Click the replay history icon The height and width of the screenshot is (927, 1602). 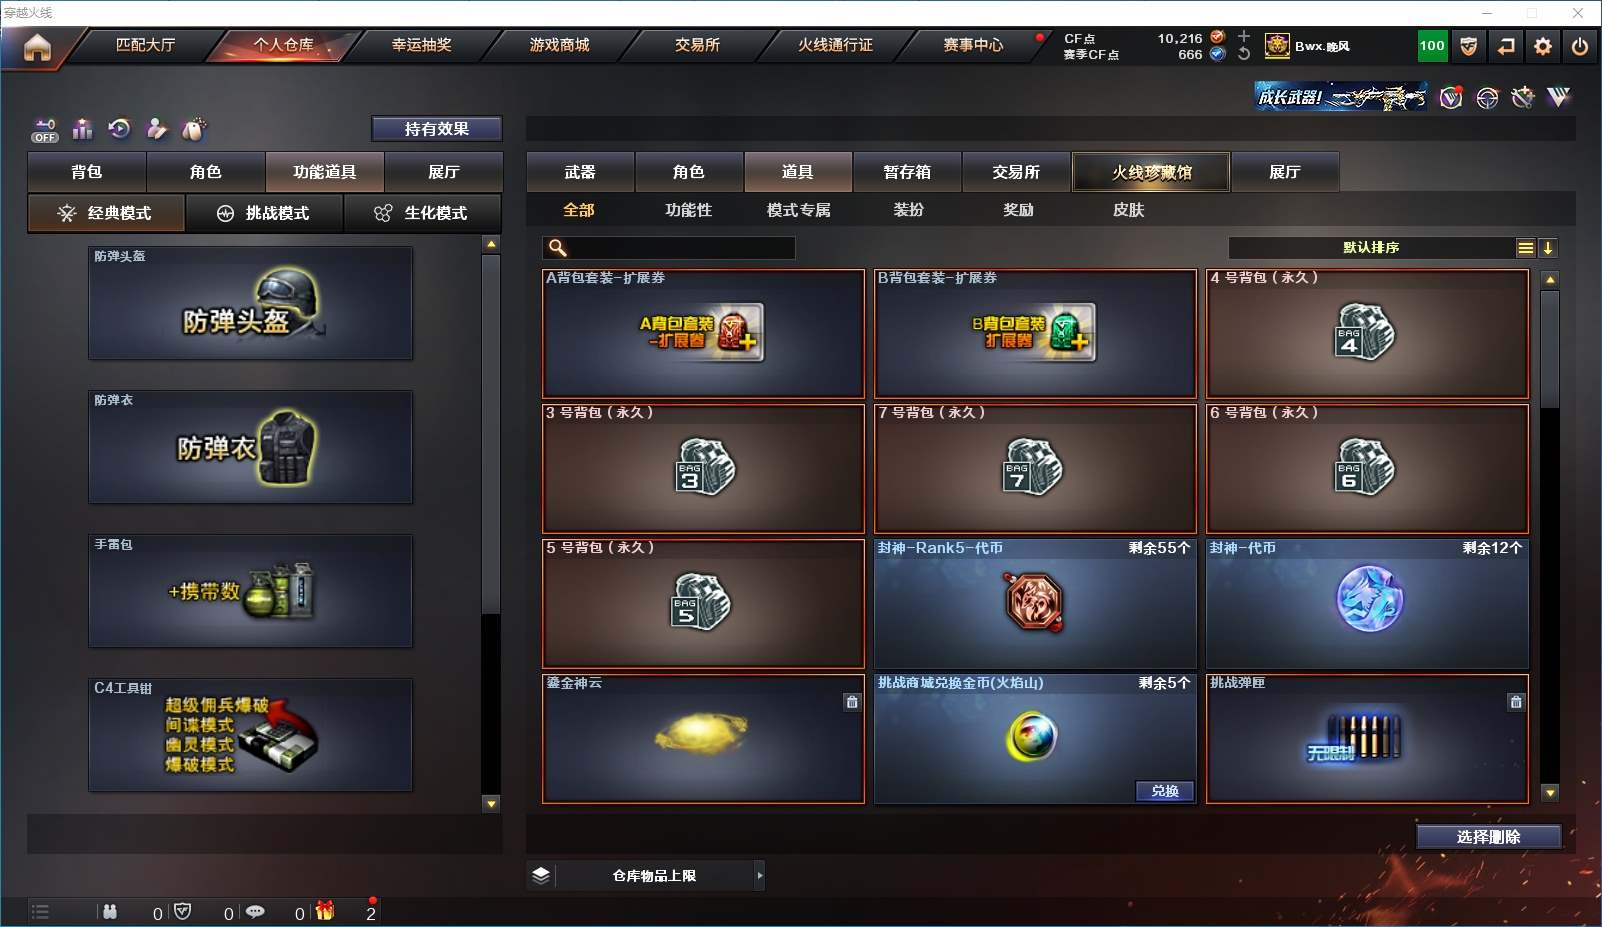point(119,128)
